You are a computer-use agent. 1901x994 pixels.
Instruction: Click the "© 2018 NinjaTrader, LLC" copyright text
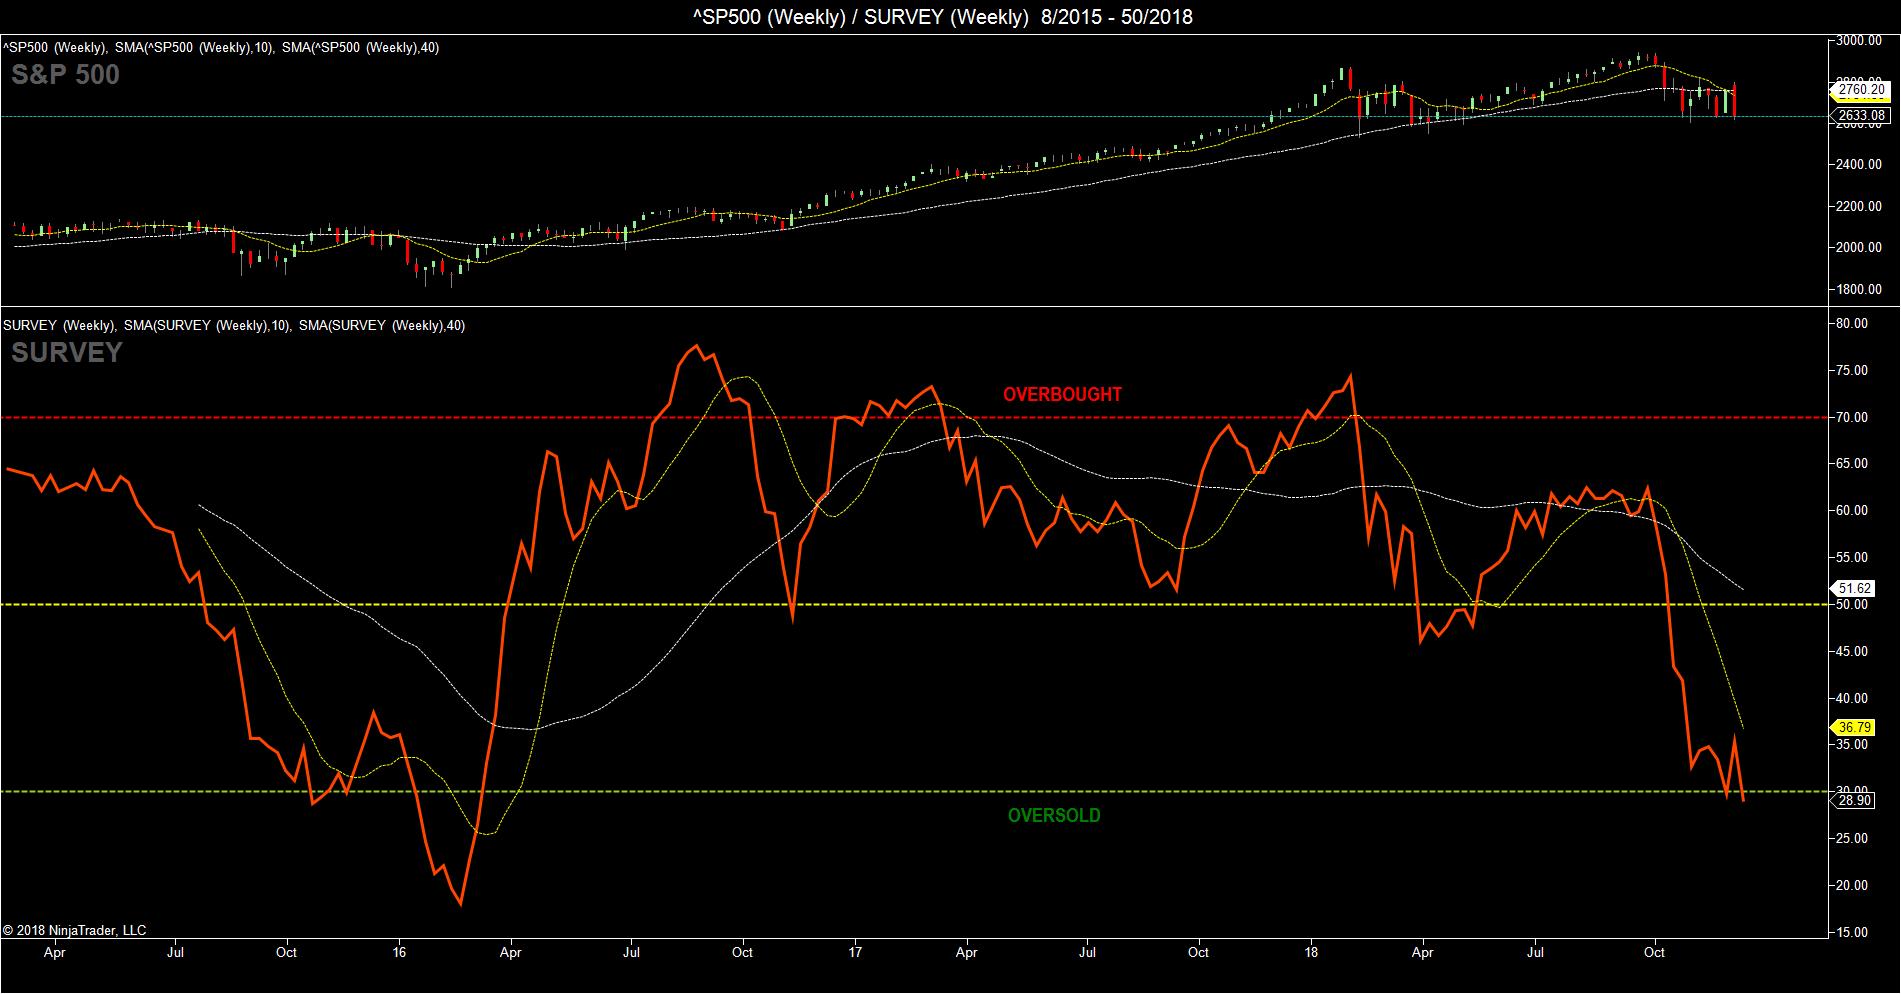pyautogui.click(x=75, y=930)
